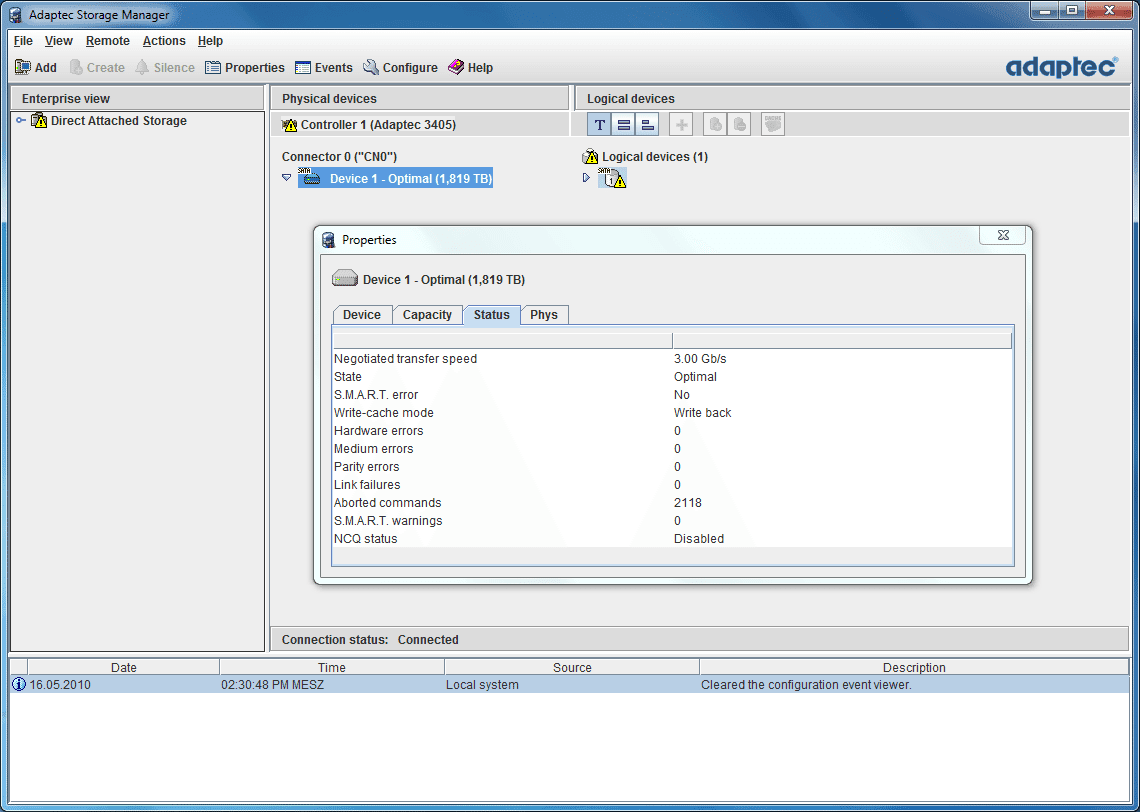This screenshot has height=812, width=1140.
Task: Collapse the Device 1 triangle in Physical devices
Action: (x=286, y=177)
